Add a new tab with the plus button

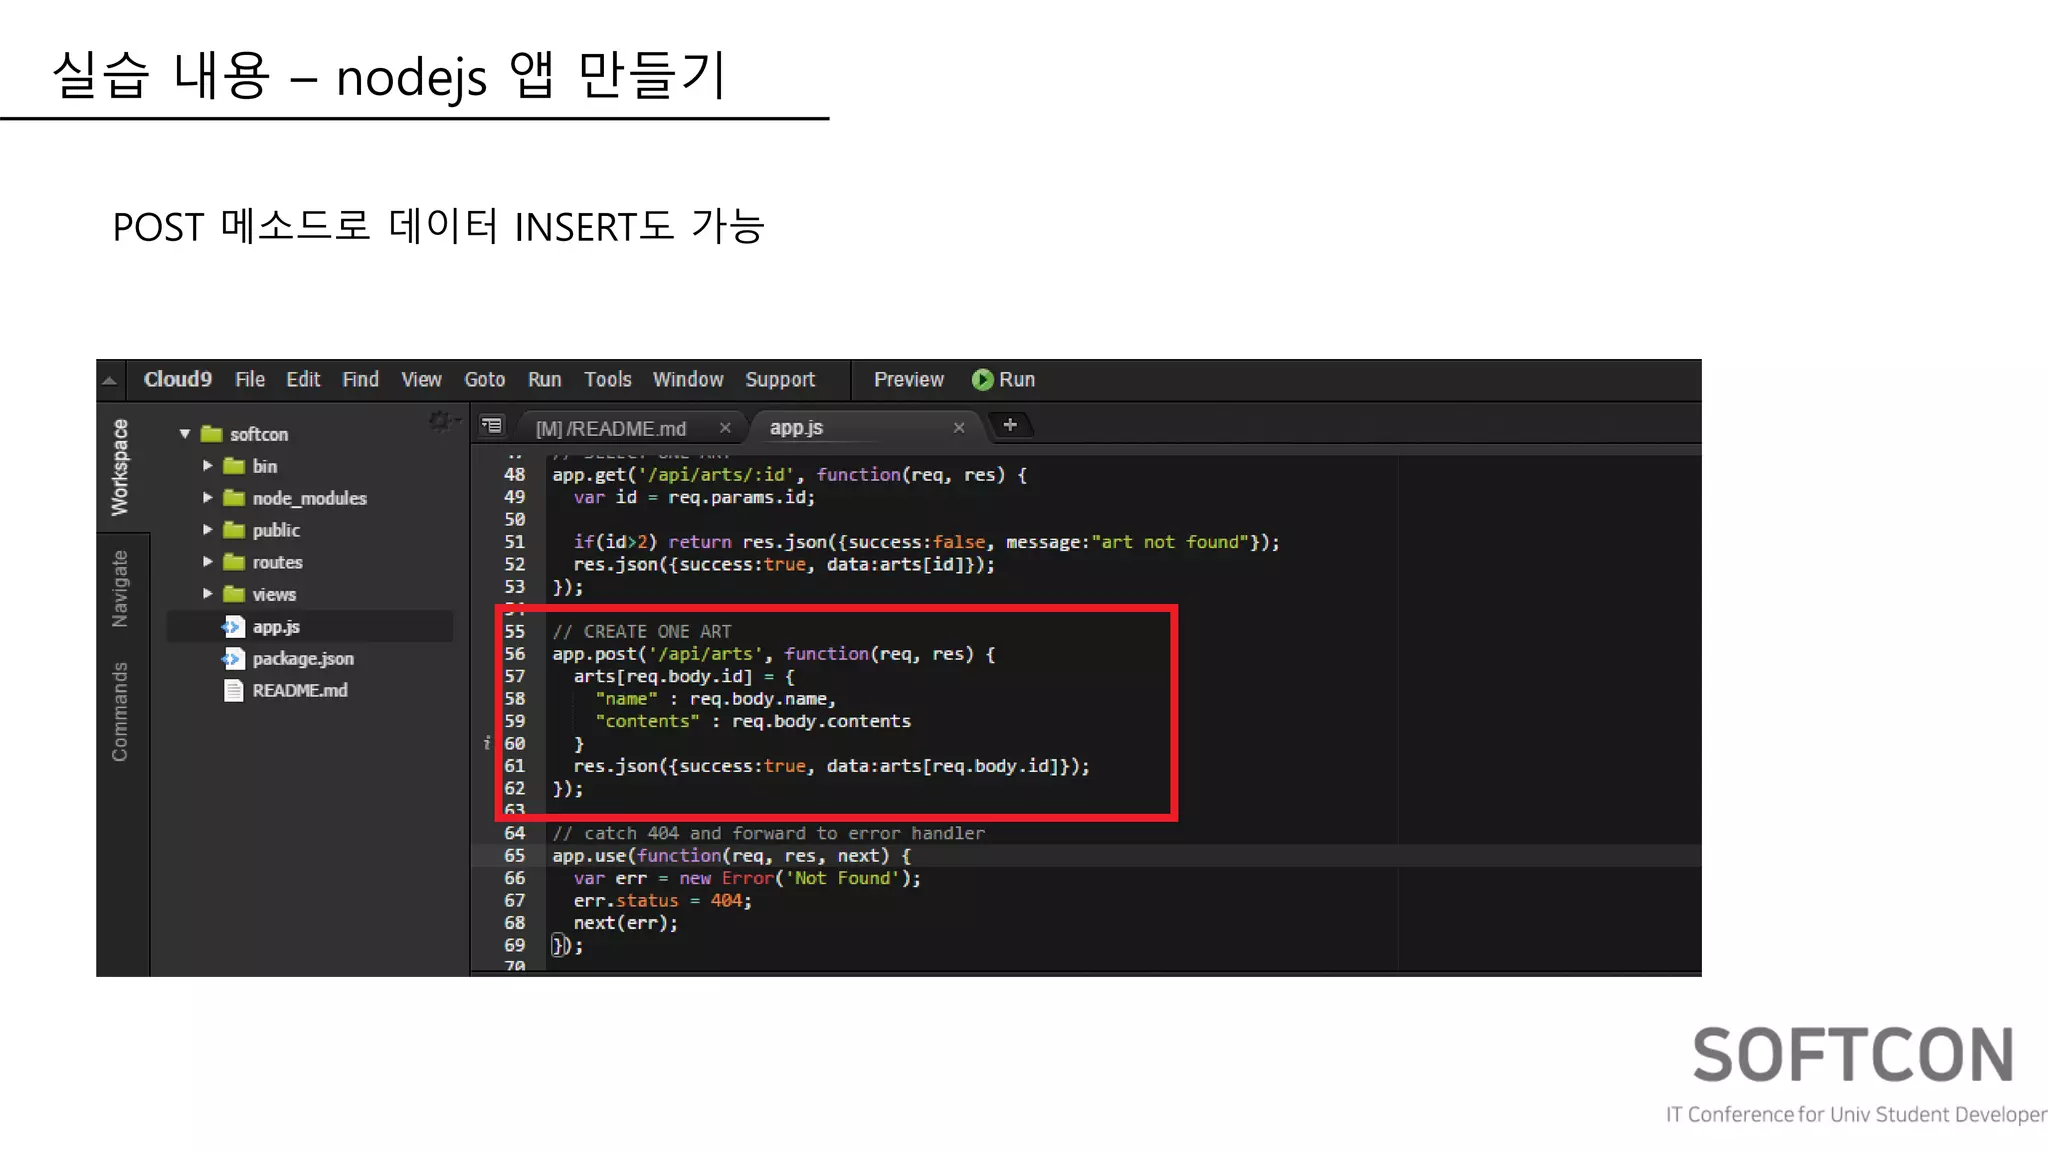pyautogui.click(x=1010, y=425)
